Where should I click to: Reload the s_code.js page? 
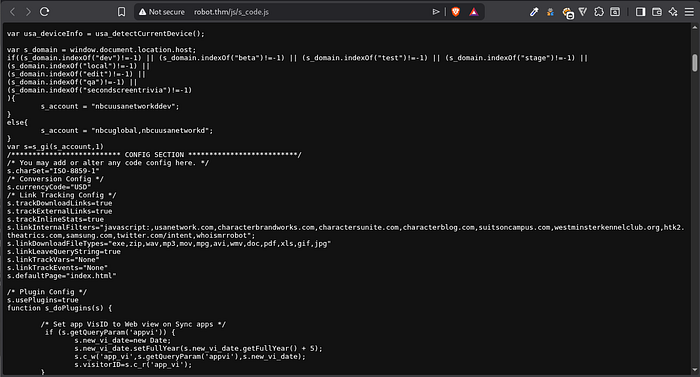[x=44, y=12]
